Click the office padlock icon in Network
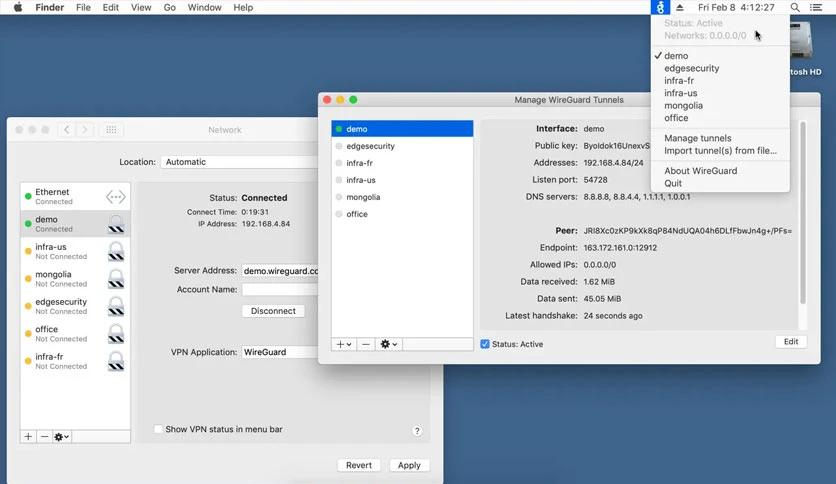The width and height of the screenshot is (836, 484). point(116,334)
